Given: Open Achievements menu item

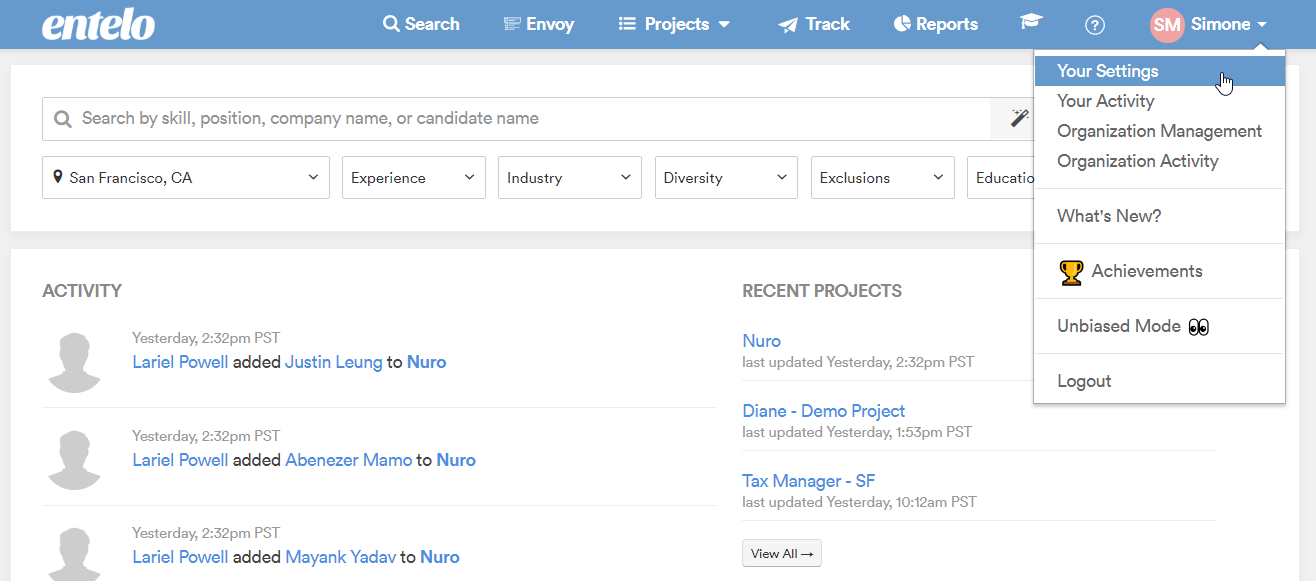Looking at the screenshot, I should [x=1159, y=271].
